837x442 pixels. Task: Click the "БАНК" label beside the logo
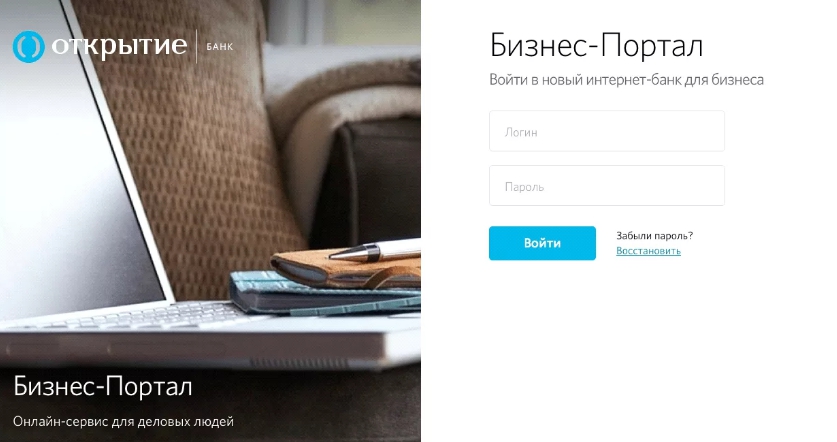point(220,47)
